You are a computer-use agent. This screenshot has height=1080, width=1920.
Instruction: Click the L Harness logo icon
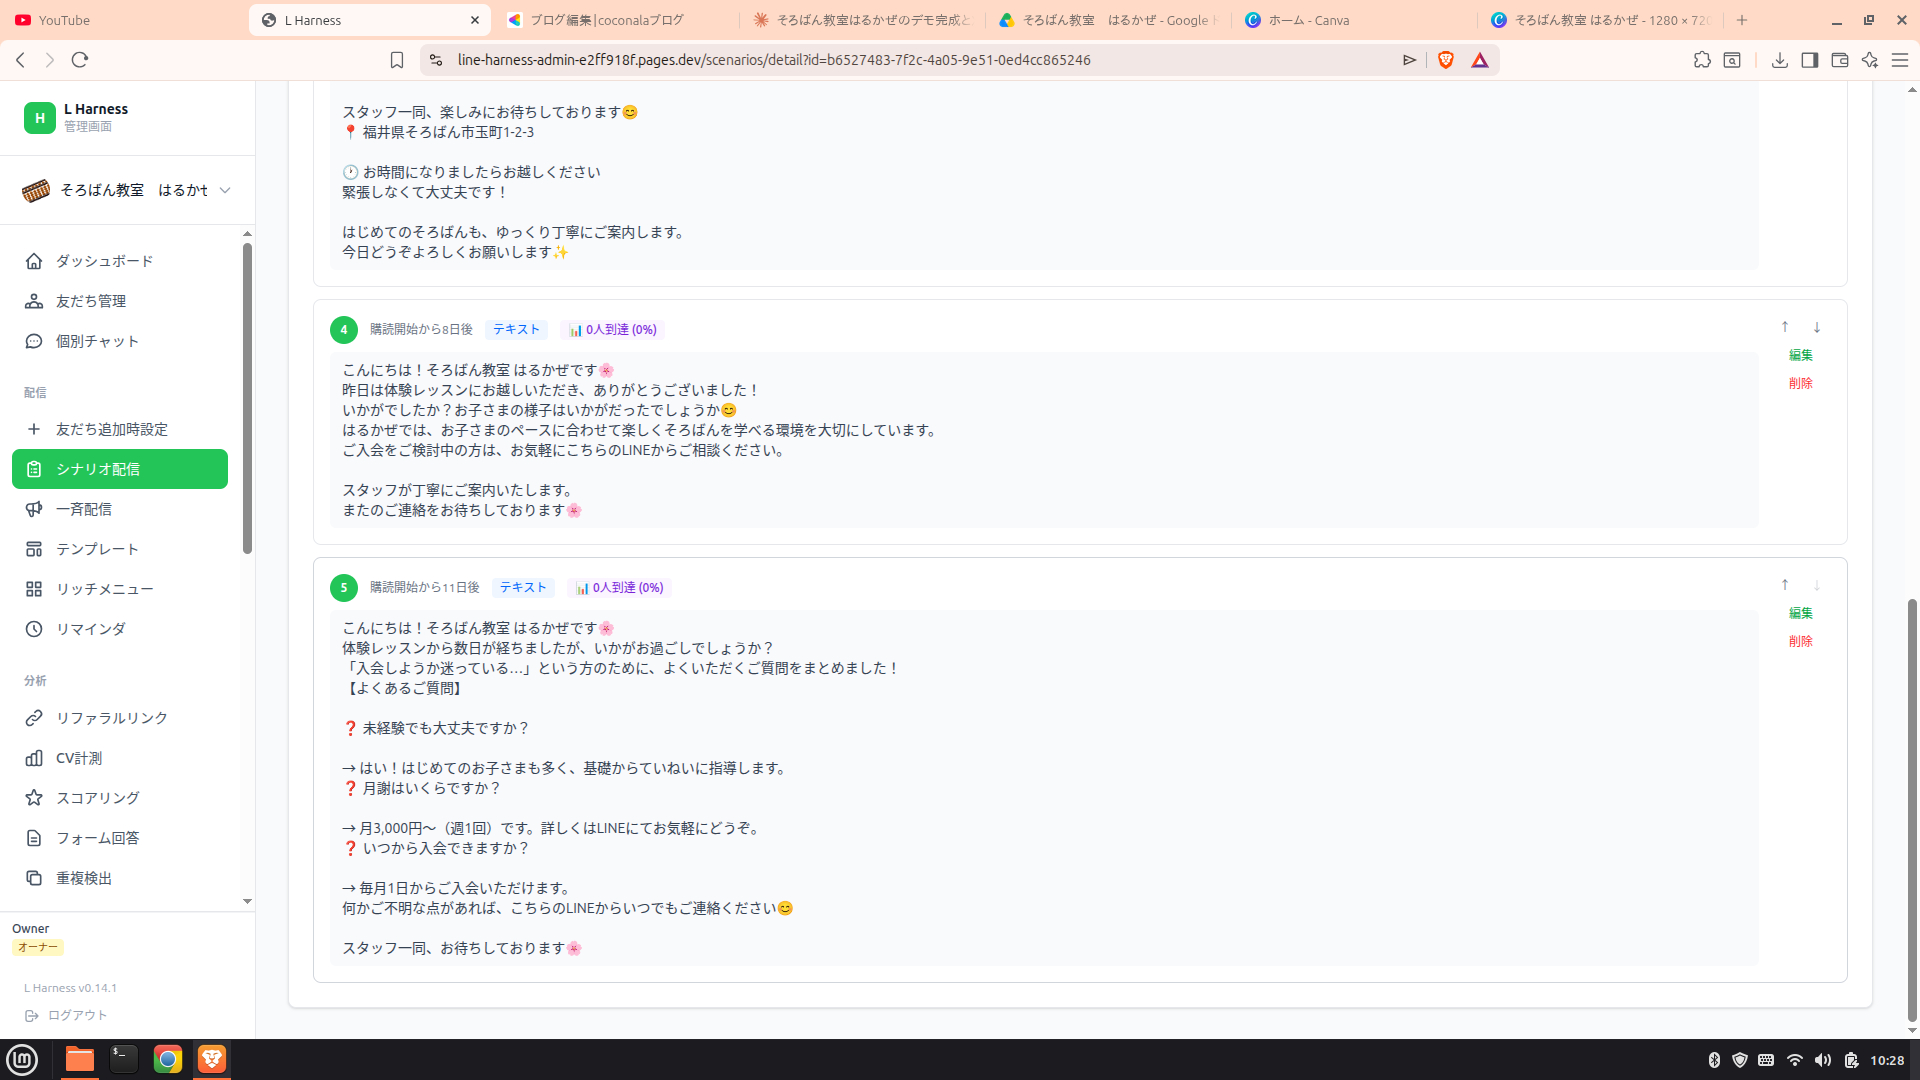40,117
